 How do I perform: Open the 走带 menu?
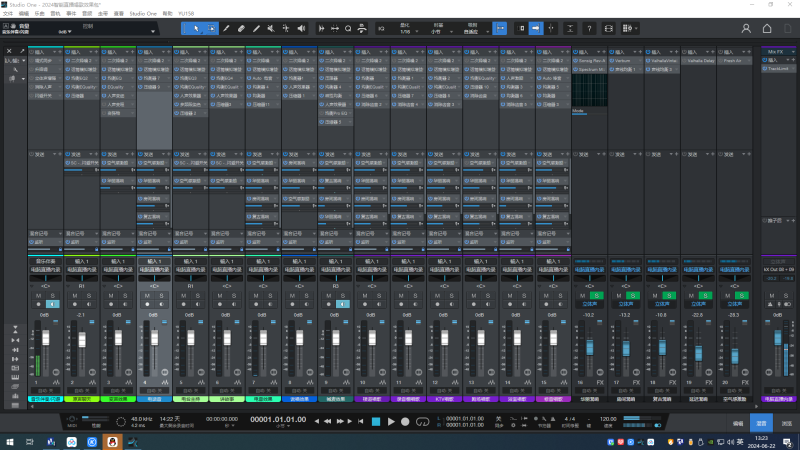point(103,14)
